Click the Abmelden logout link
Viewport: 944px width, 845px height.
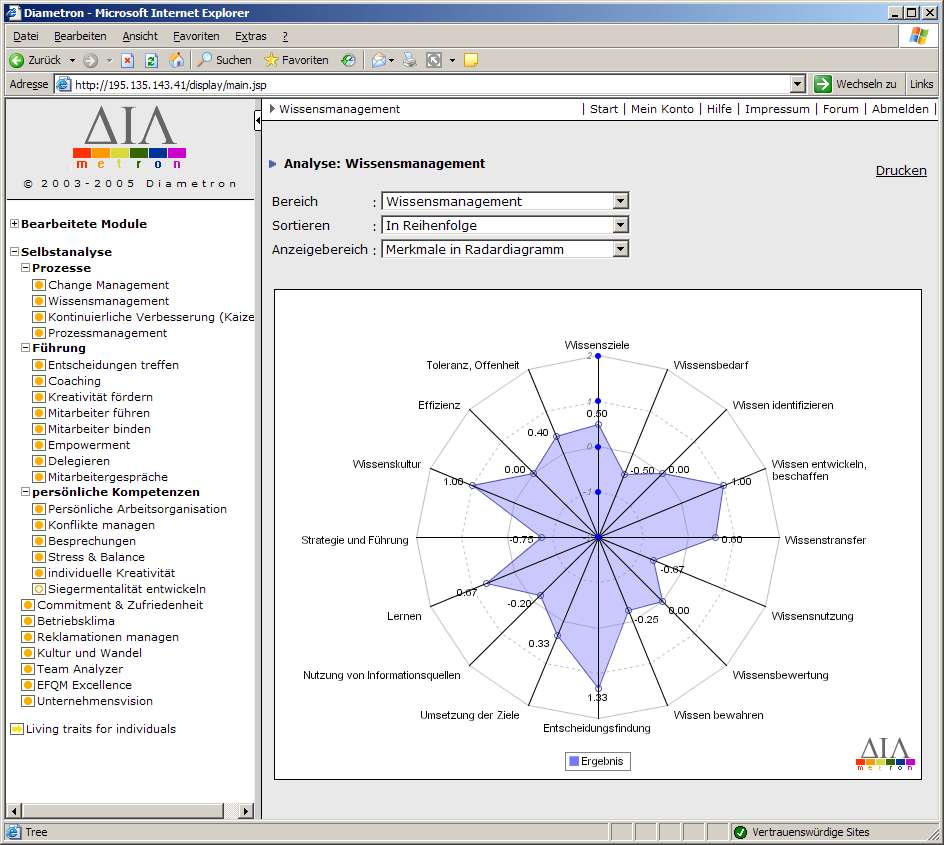[x=900, y=109]
